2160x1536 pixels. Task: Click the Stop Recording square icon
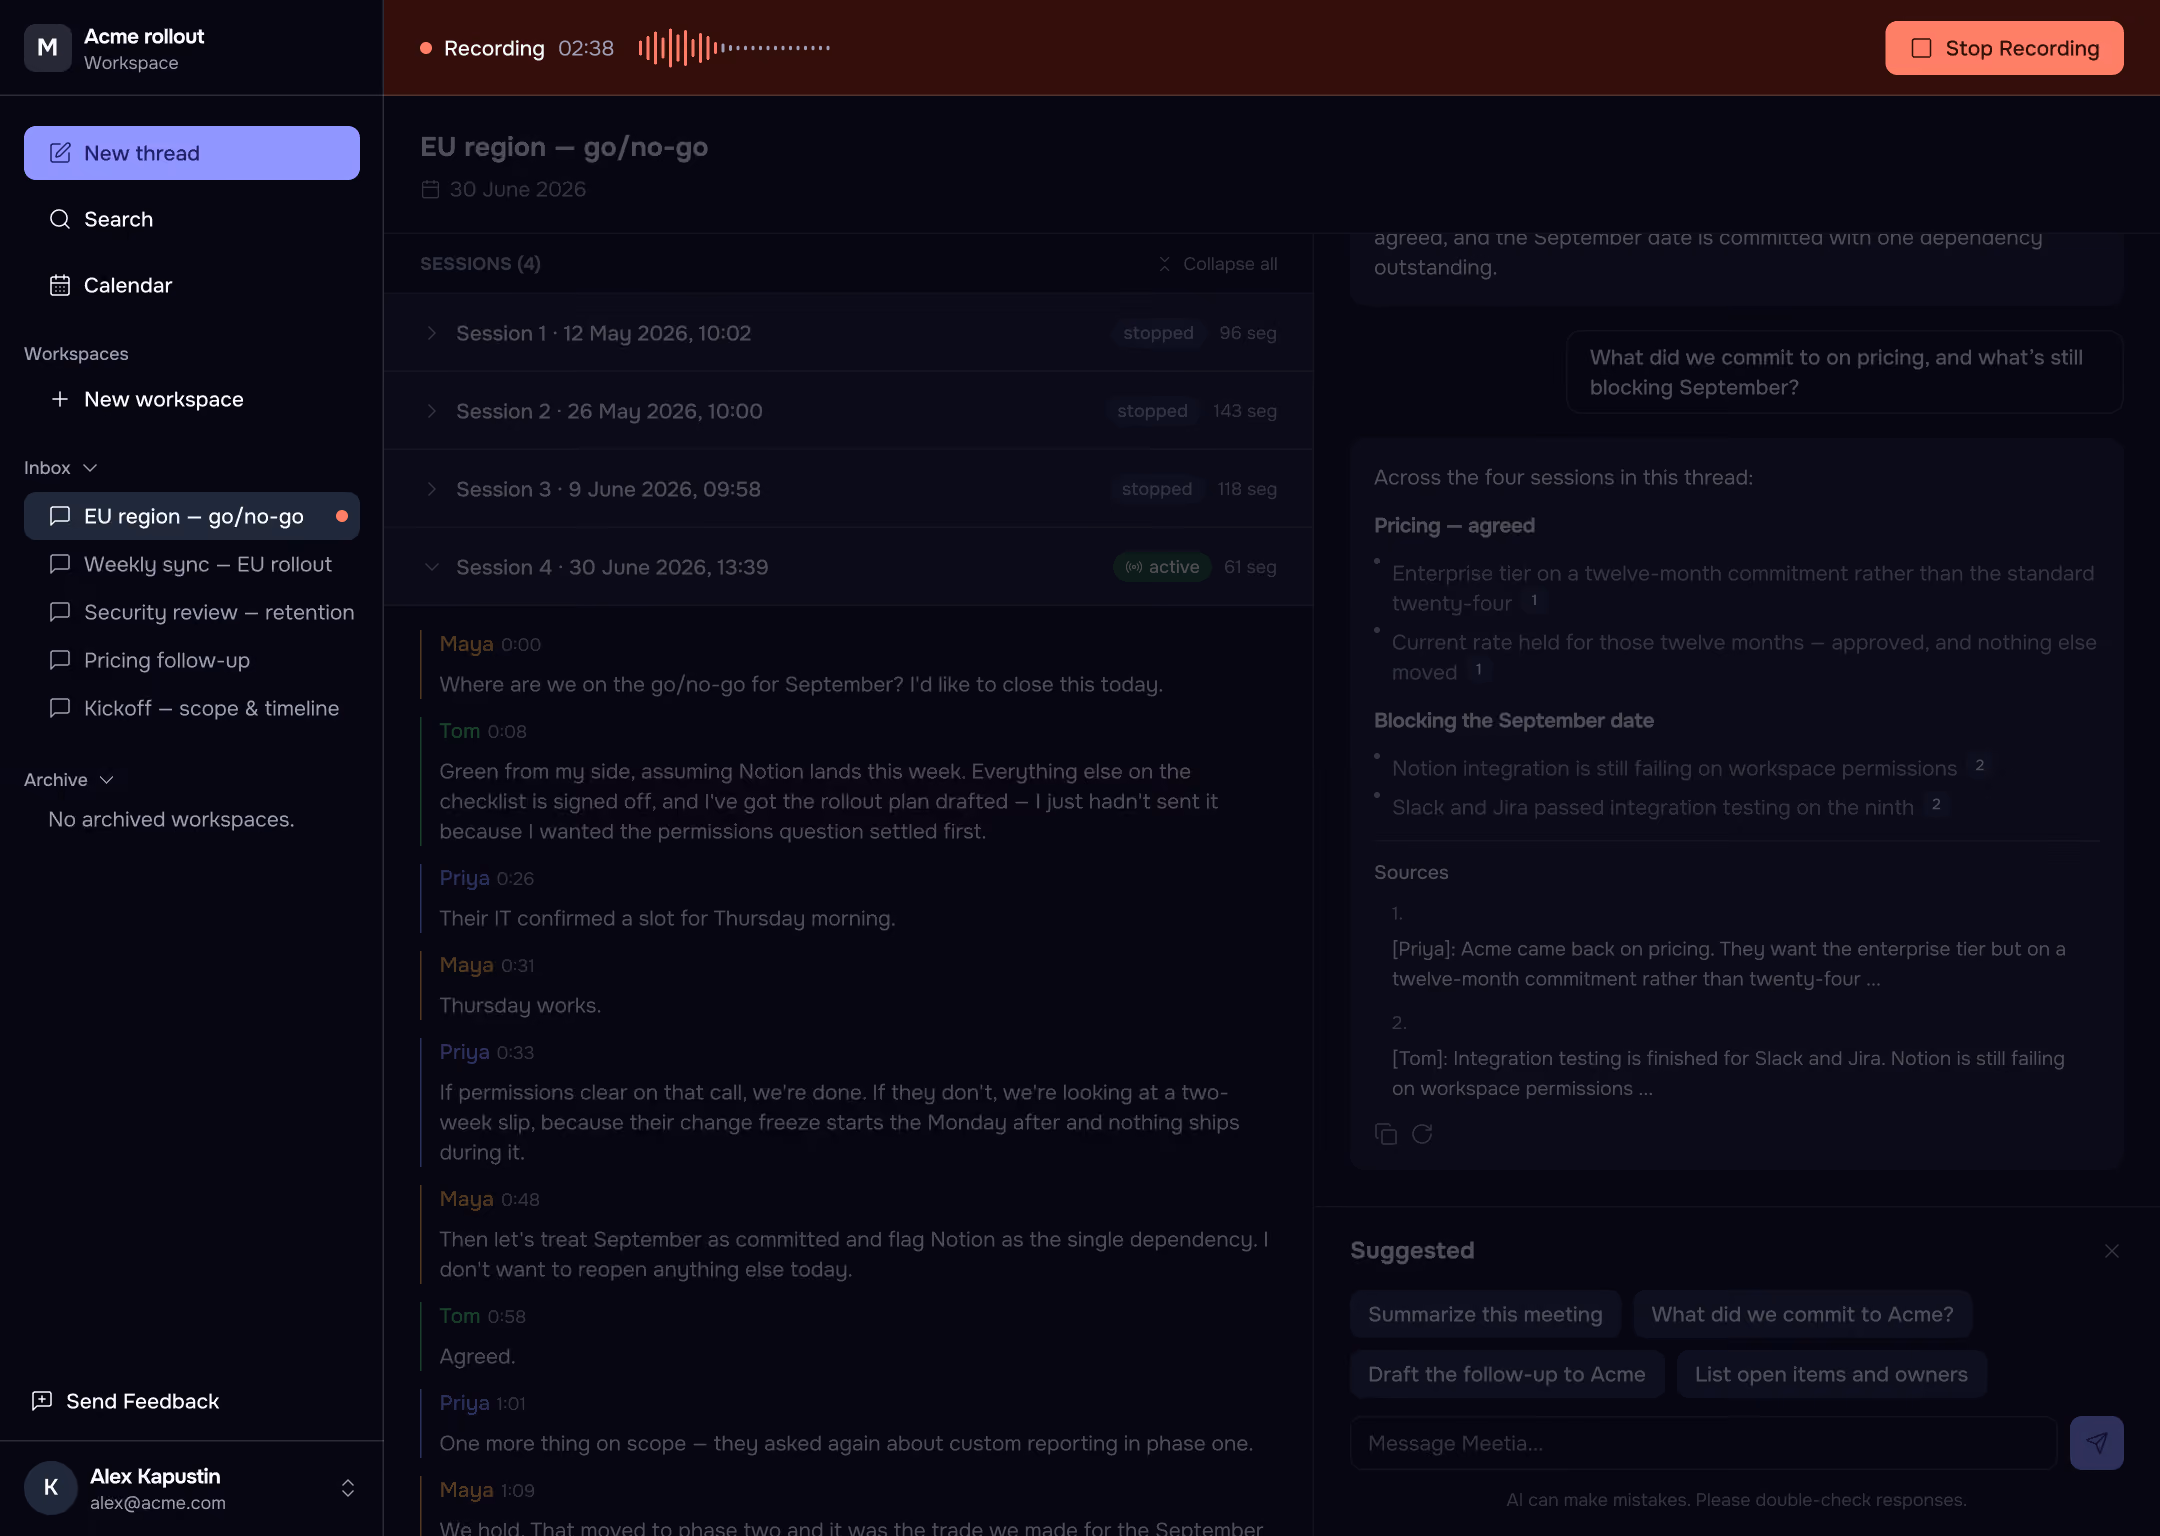tap(1921, 48)
